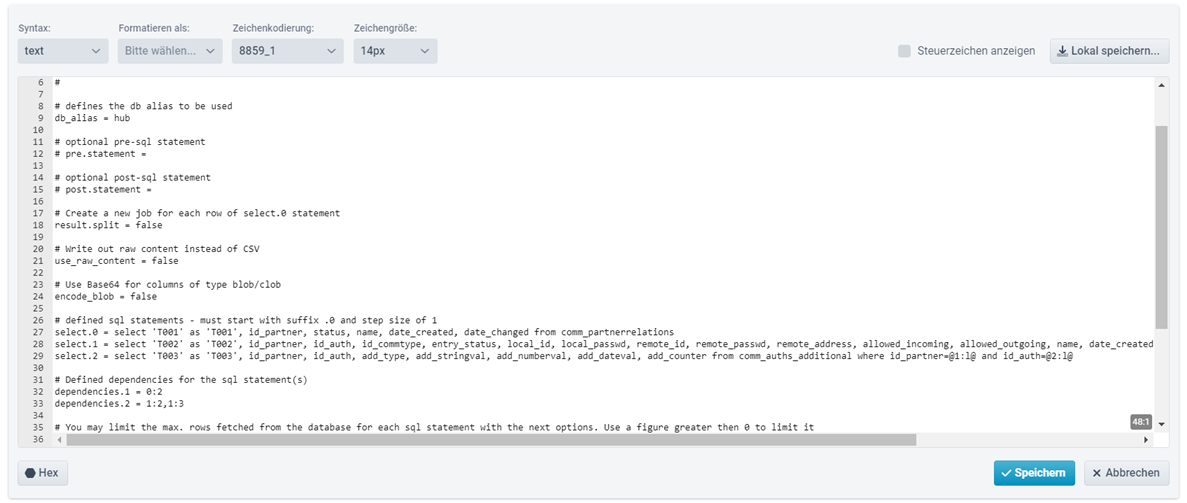Click the Lokal speichern download button
This screenshot has width=1187, height=503.
tap(1109, 52)
